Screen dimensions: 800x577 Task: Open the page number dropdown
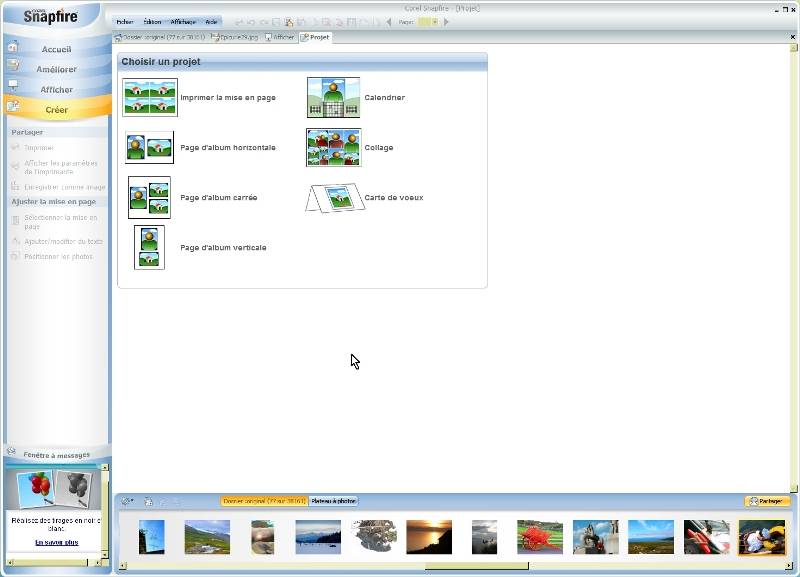click(x=435, y=21)
